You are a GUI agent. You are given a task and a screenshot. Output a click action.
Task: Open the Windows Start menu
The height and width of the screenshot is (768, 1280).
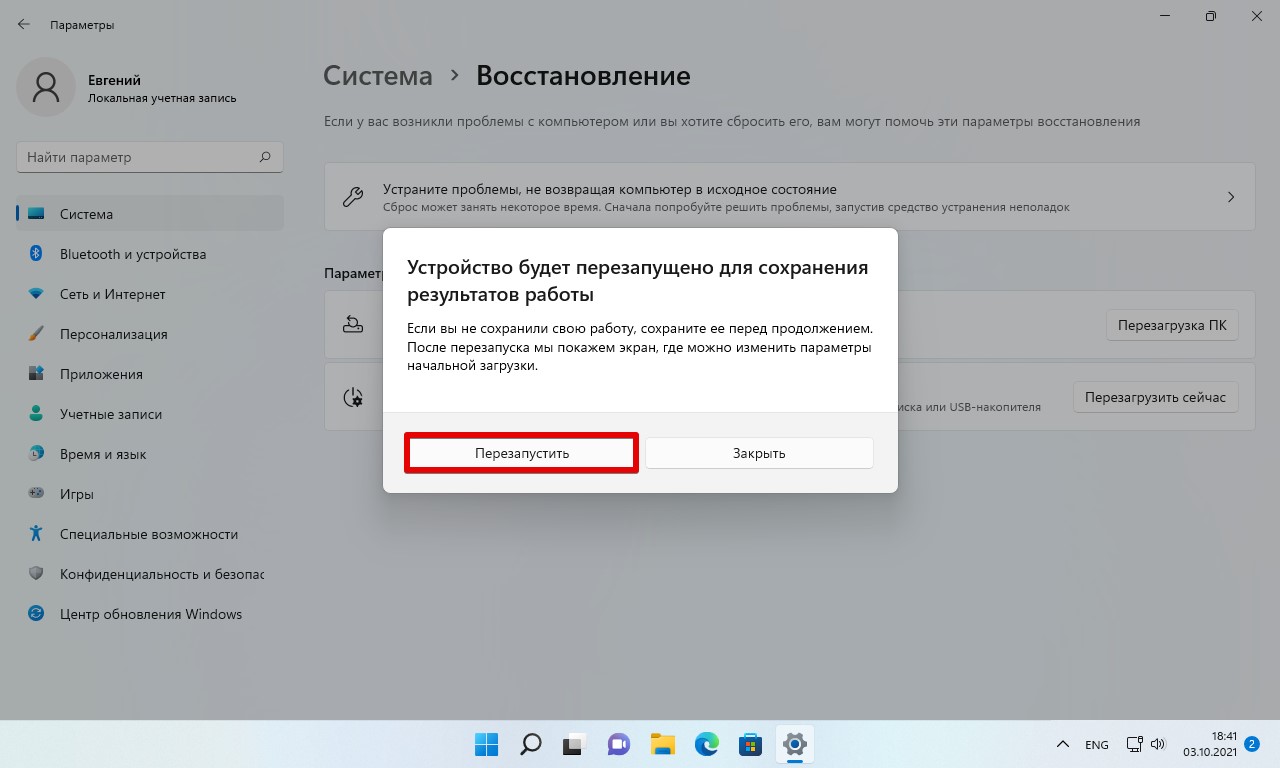coord(487,744)
